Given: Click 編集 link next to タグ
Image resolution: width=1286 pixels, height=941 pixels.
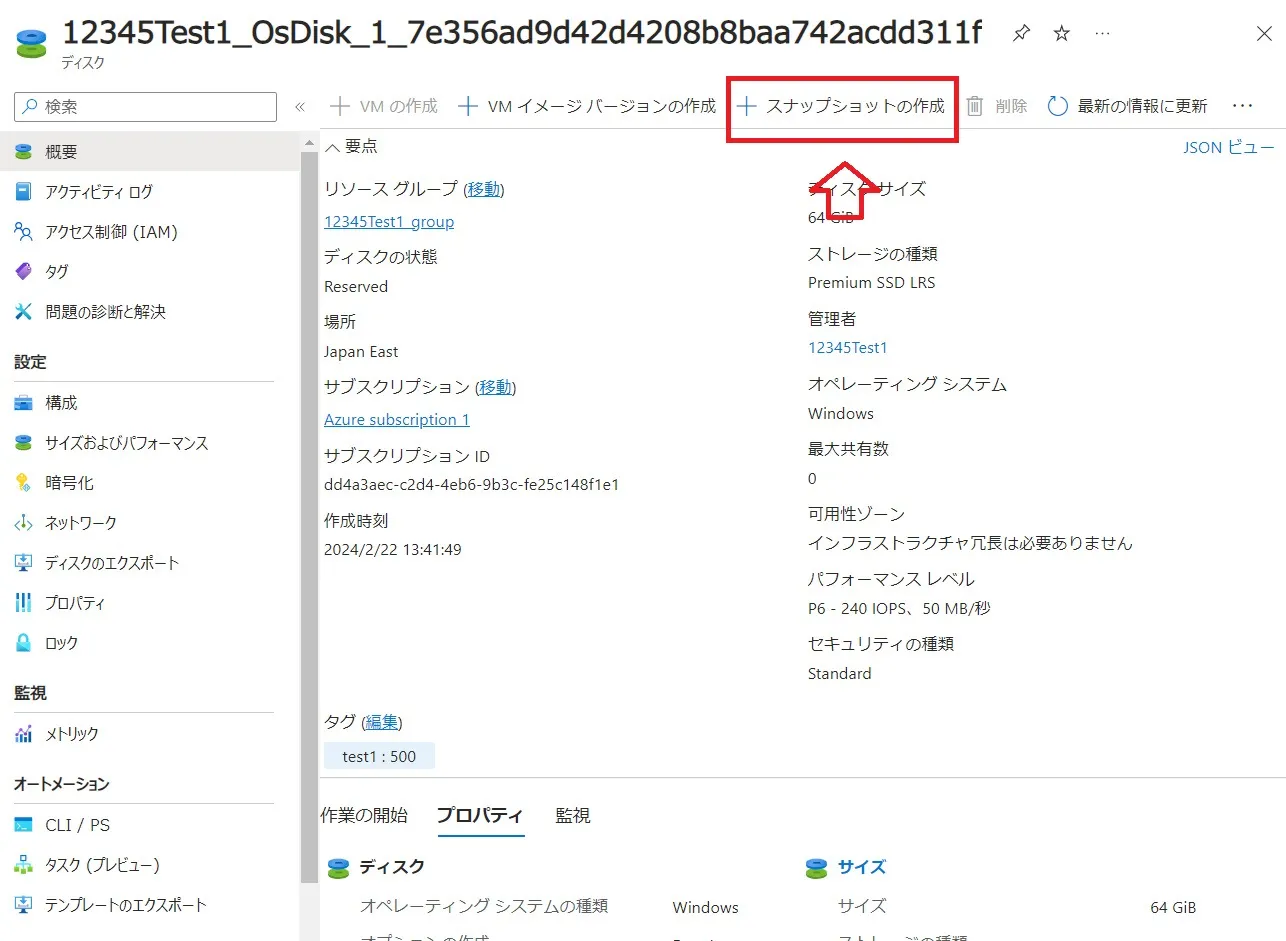Looking at the screenshot, I should tap(381, 722).
